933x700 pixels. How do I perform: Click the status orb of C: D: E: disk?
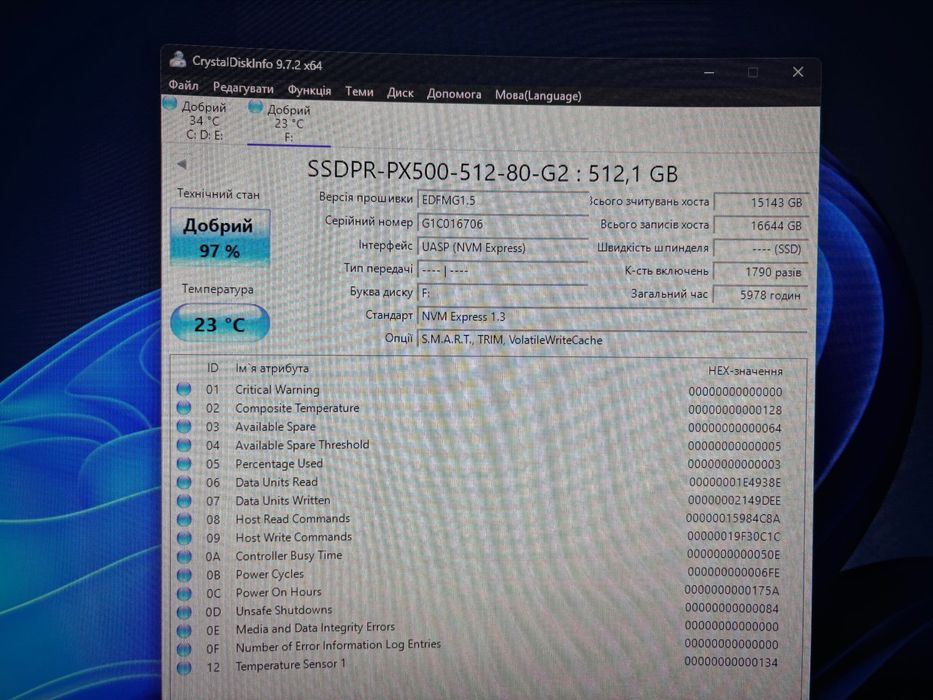click(170, 105)
